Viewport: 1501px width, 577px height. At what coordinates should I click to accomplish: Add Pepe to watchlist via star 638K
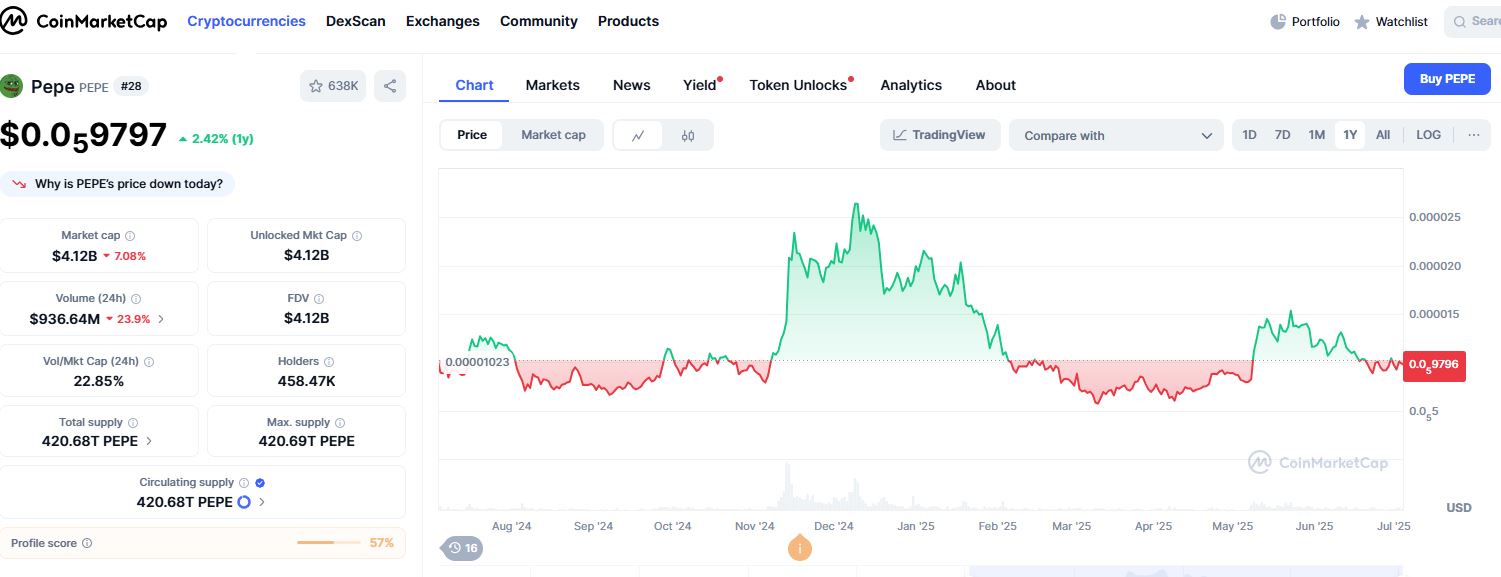[x=333, y=86]
